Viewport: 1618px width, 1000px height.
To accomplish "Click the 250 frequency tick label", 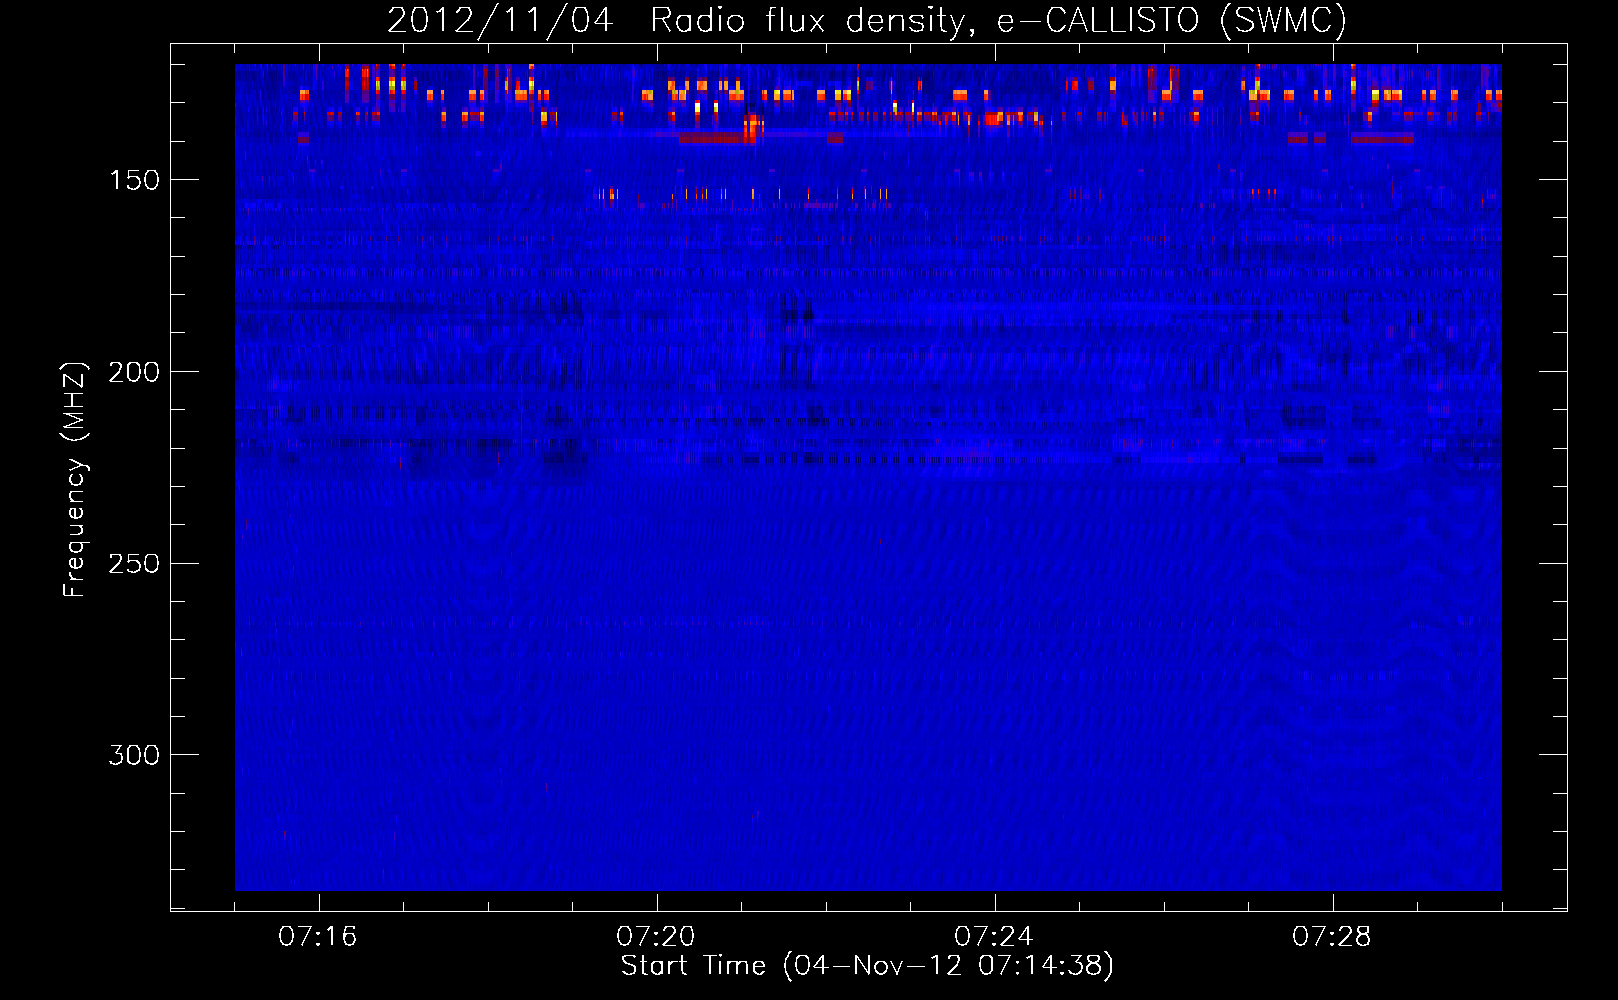I will [x=134, y=564].
